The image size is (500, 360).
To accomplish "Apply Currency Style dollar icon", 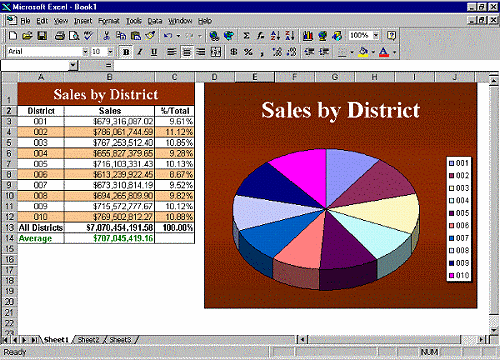I will click(234, 52).
